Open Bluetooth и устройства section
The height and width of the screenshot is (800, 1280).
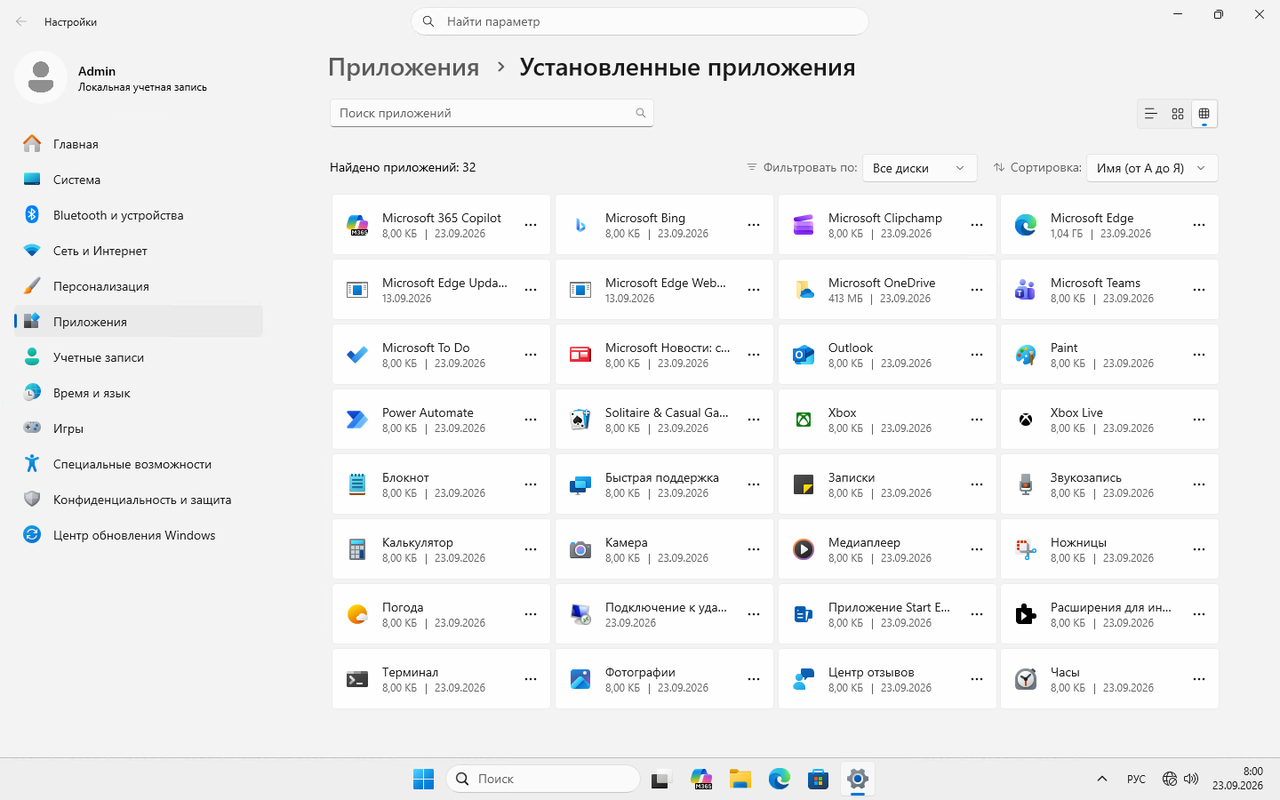pyautogui.click(x=139, y=215)
